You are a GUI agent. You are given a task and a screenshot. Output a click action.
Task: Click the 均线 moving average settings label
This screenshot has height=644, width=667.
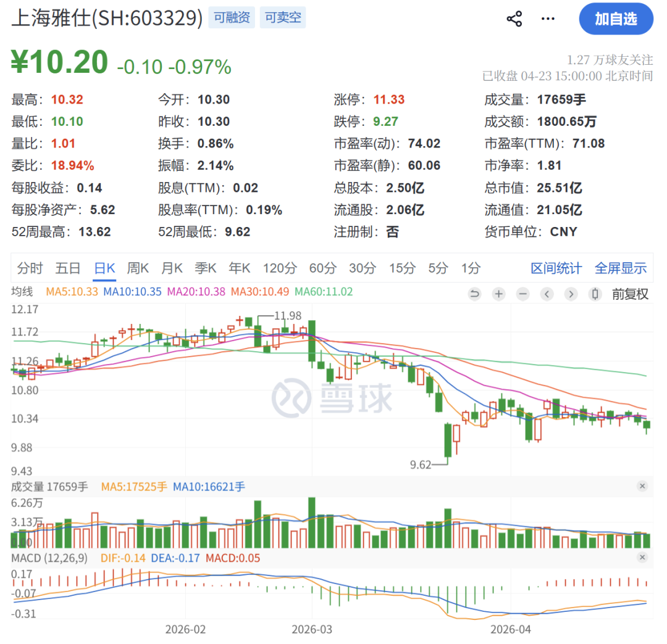coord(22,291)
